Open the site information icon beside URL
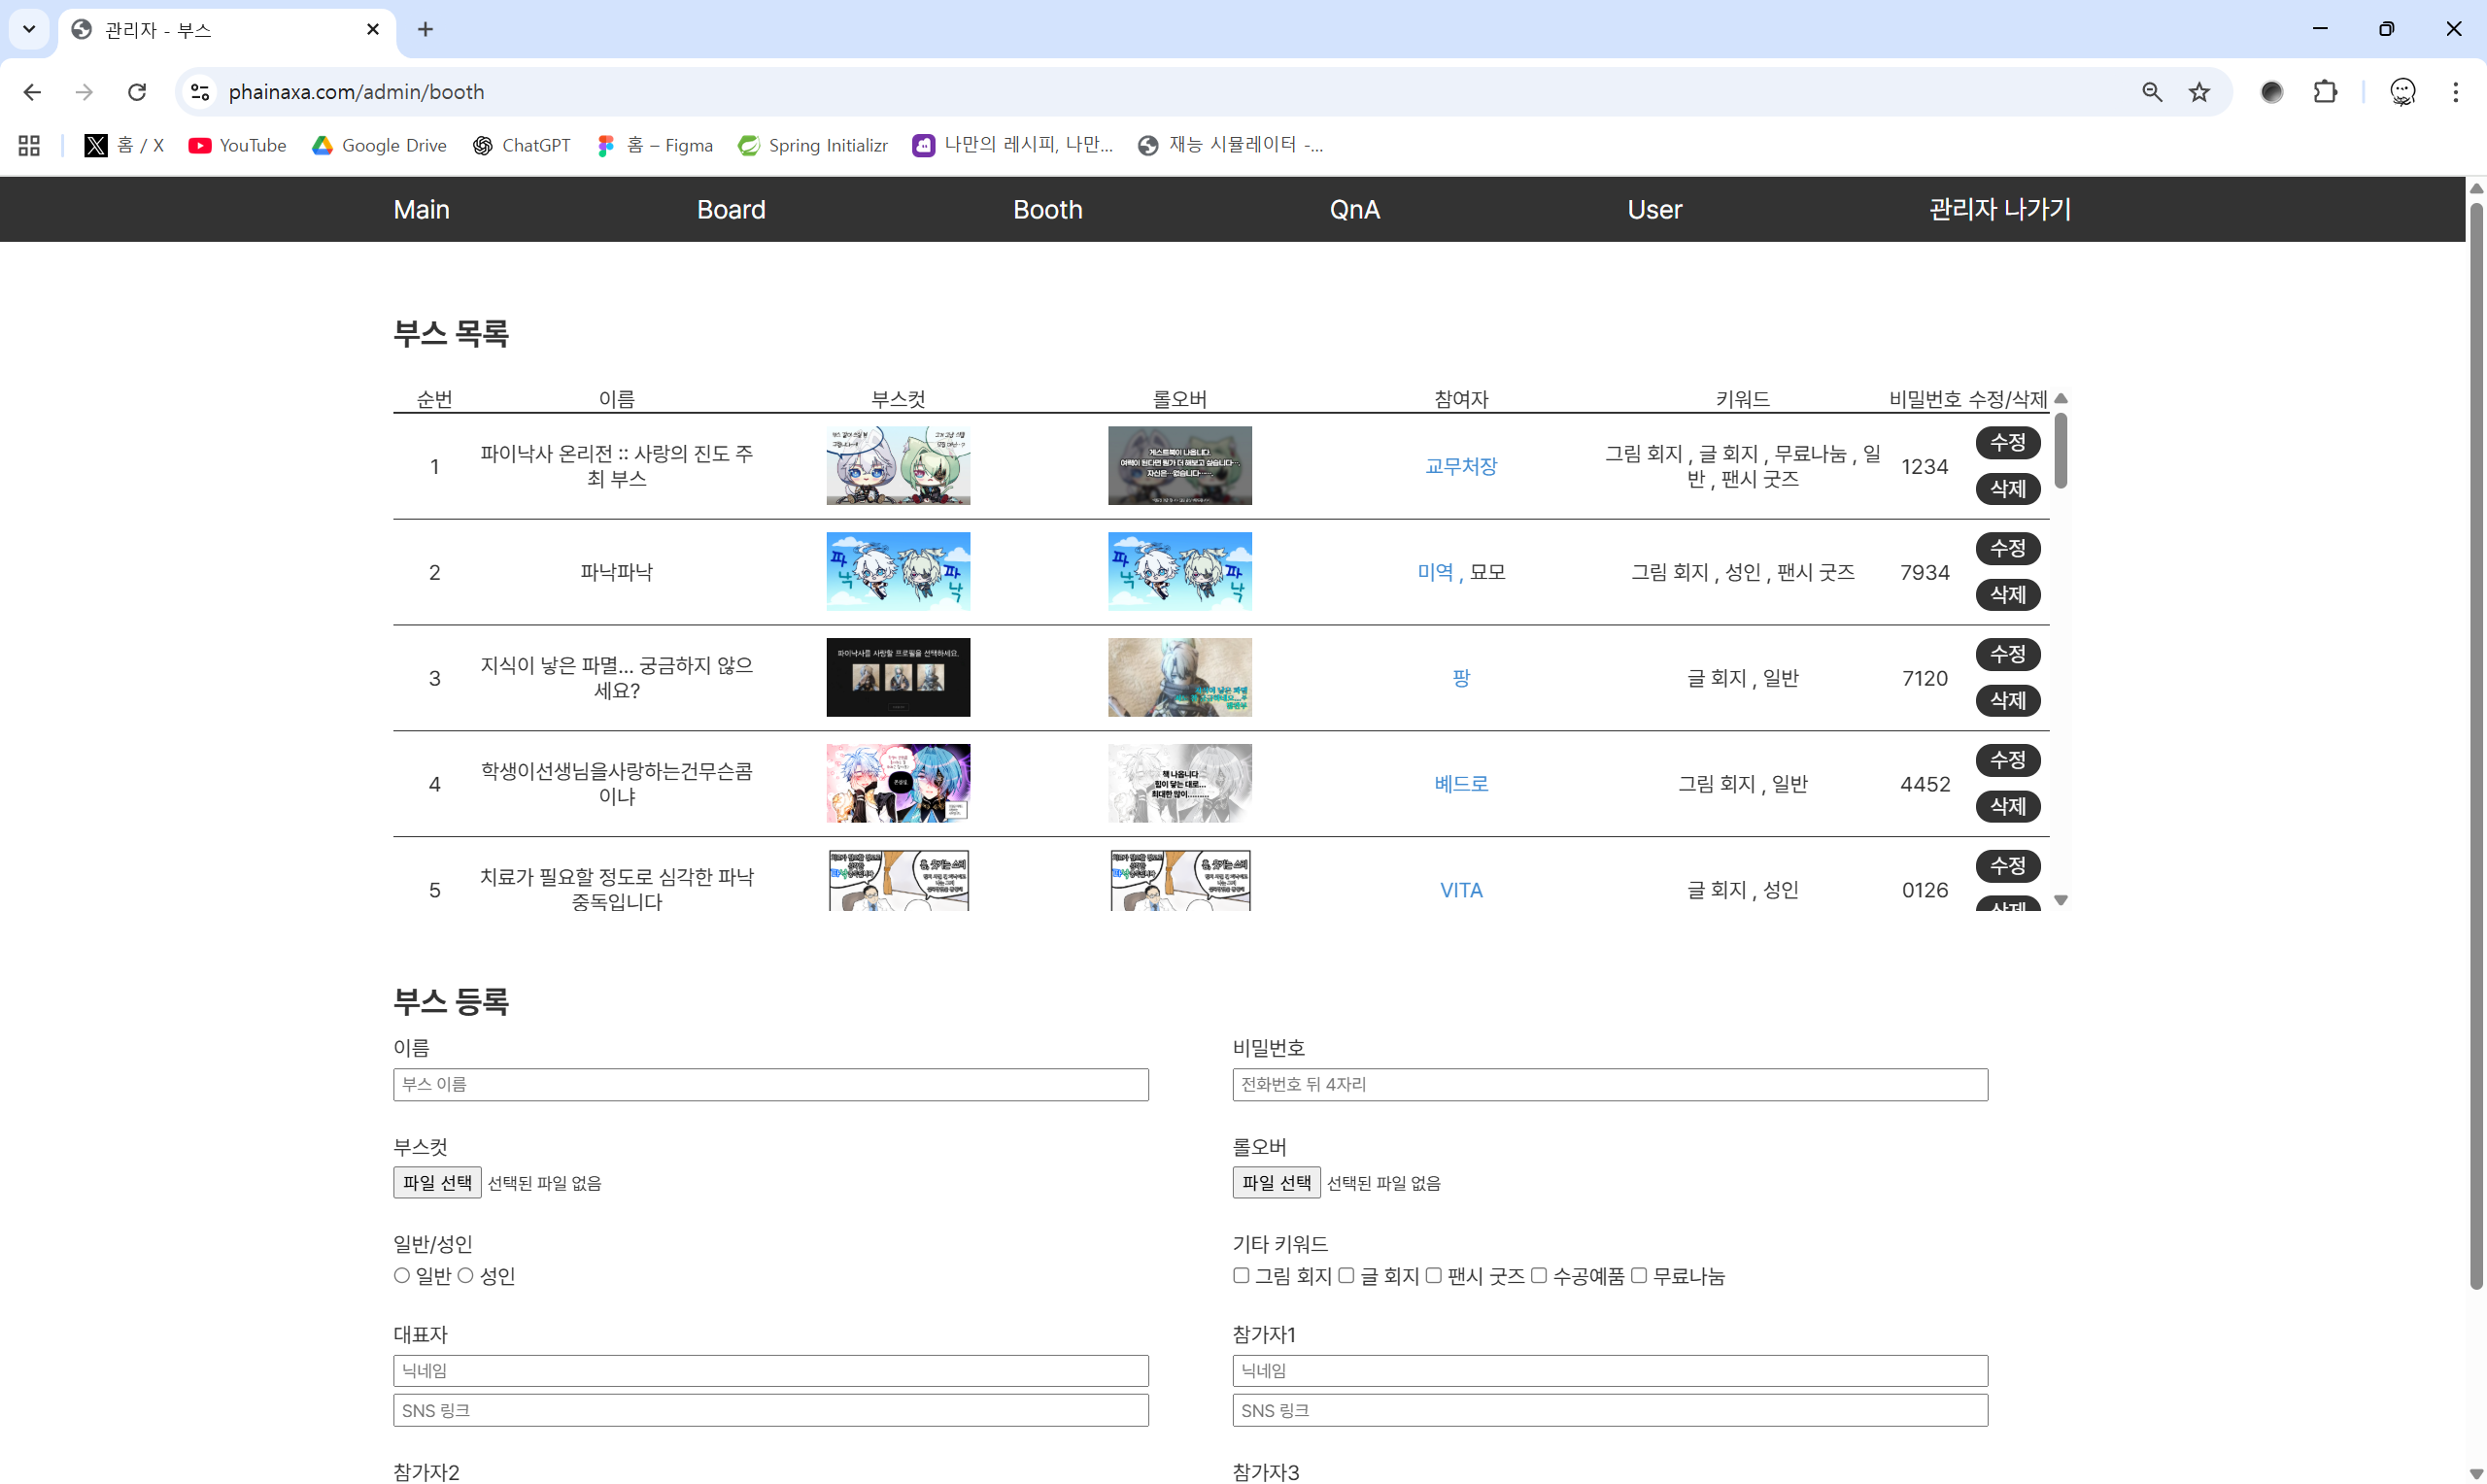Image resolution: width=2487 pixels, height=1484 pixels. point(200,92)
